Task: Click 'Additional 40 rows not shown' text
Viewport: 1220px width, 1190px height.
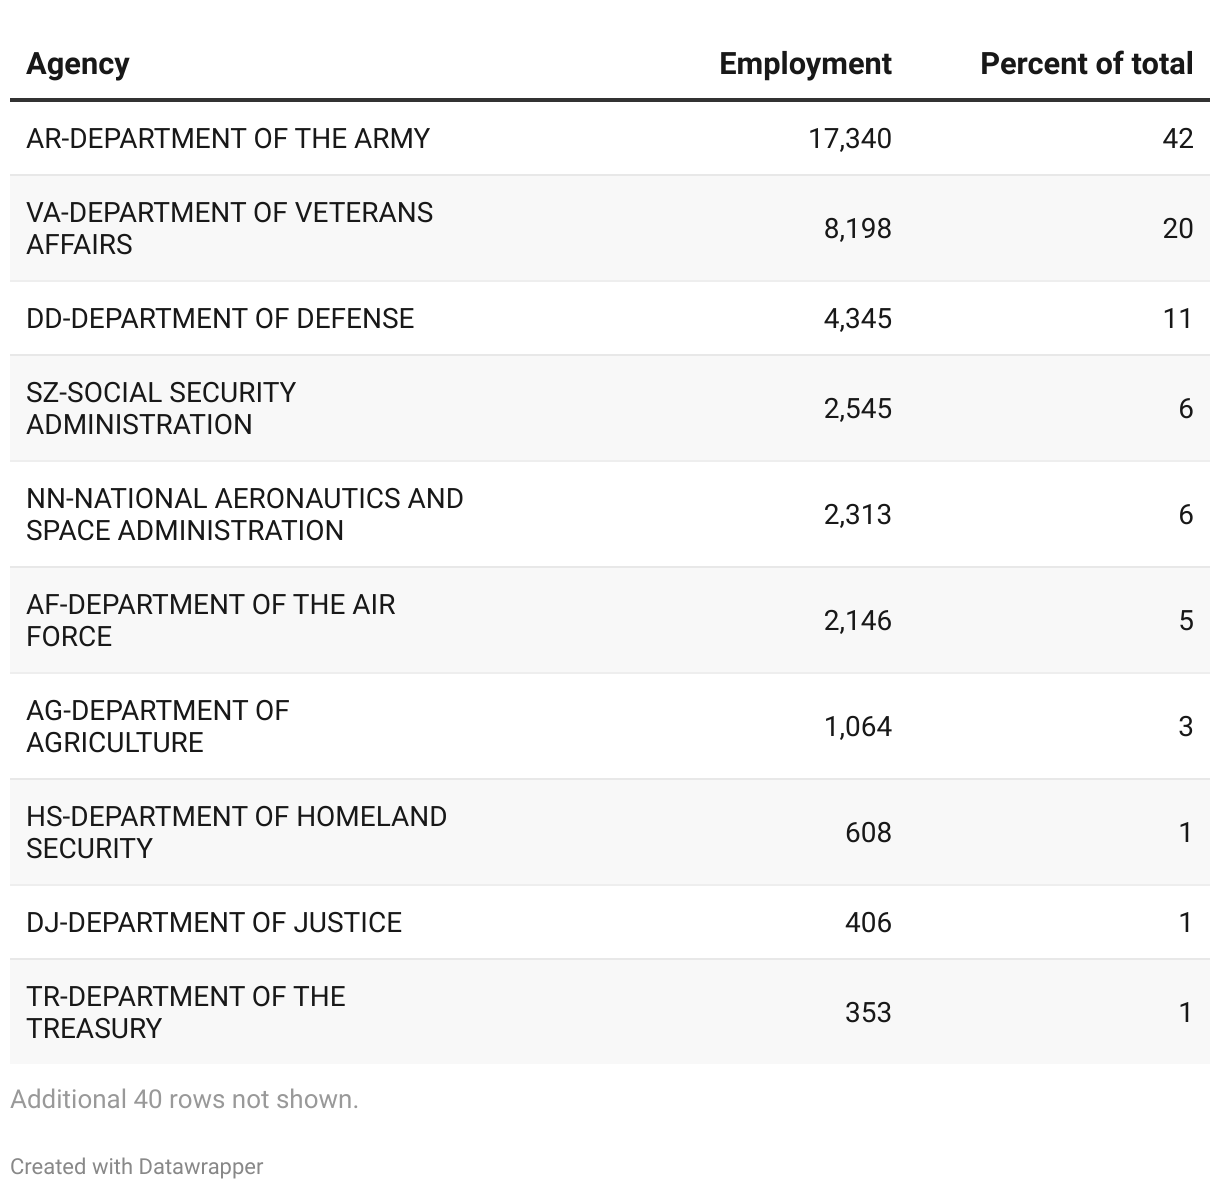Action: [x=184, y=1099]
